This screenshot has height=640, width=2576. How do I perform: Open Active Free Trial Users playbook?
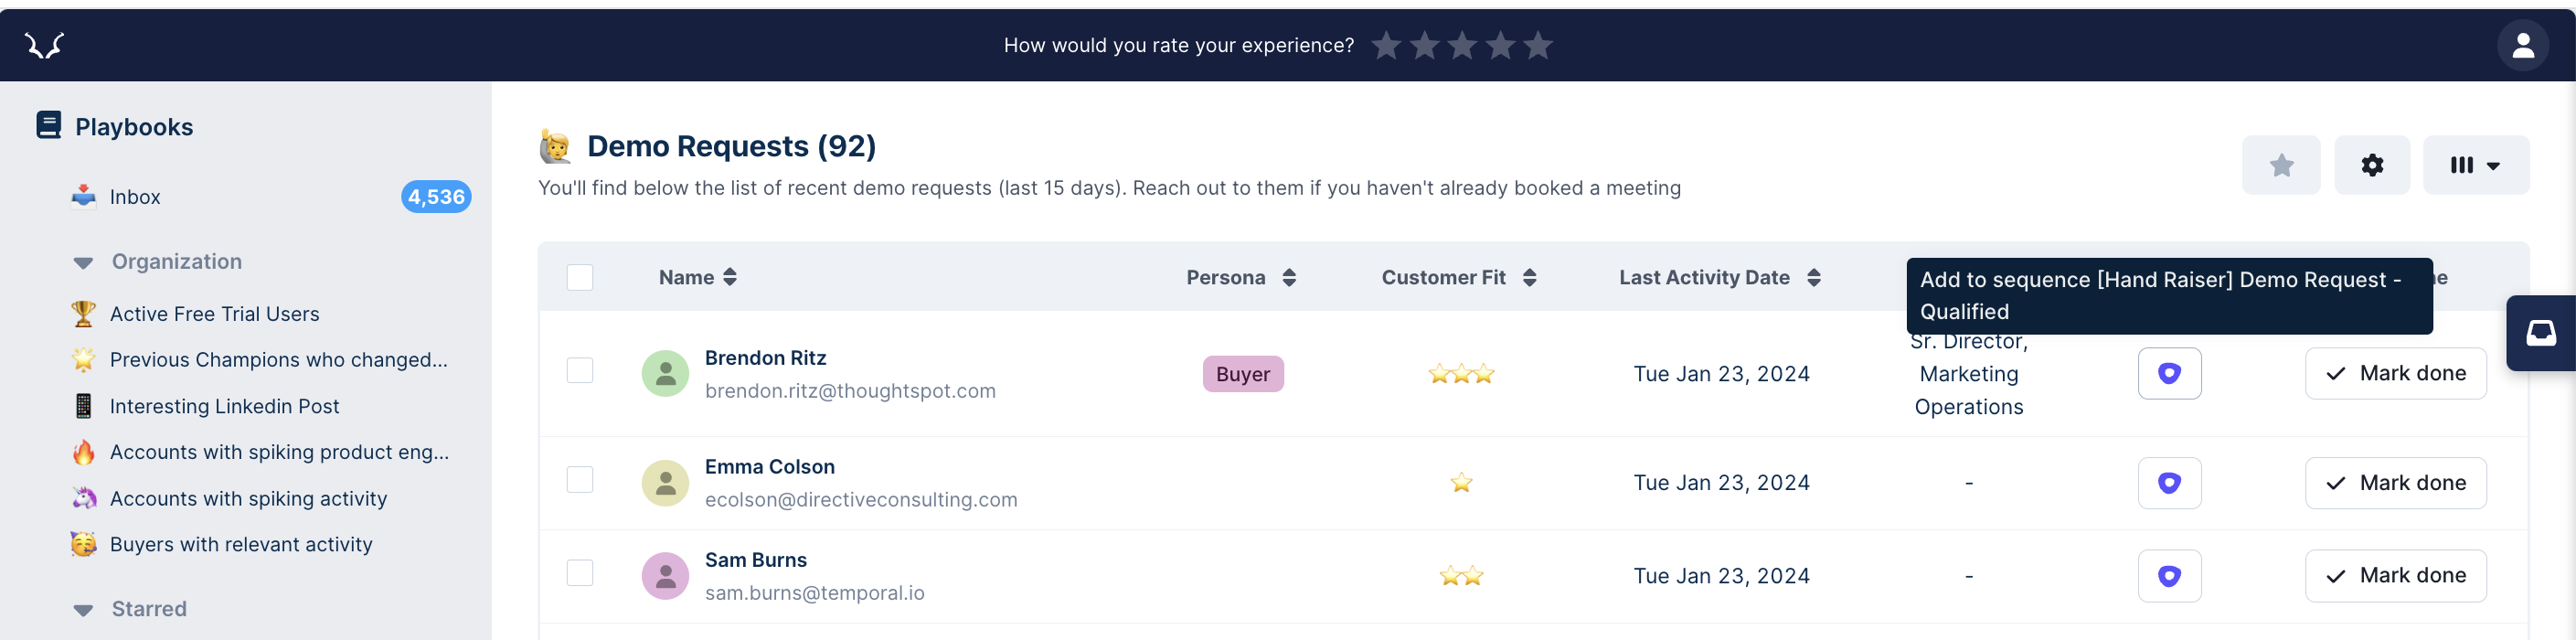[x=214, y=314]
